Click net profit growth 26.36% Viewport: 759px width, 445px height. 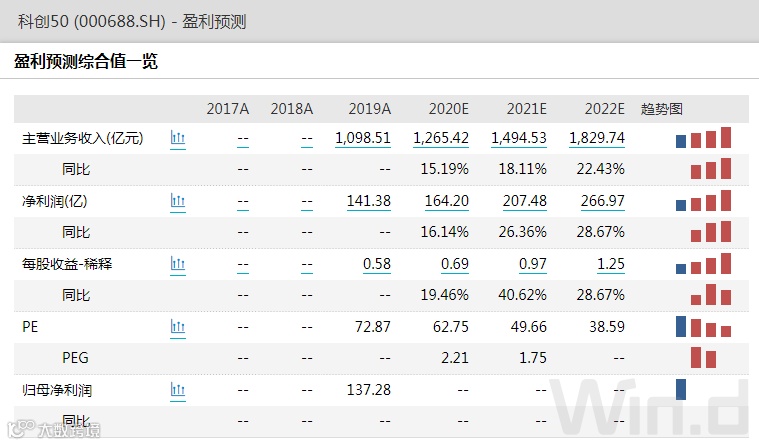(x=522, y=232)
